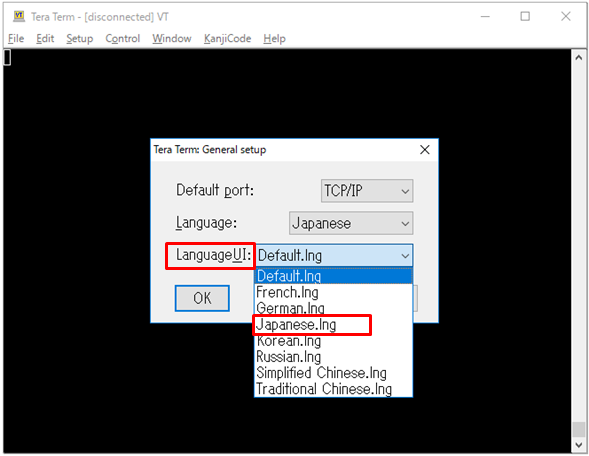The image size is (589, 456).
Task: Maximize the Tera Term window
Action: (525, 17)
